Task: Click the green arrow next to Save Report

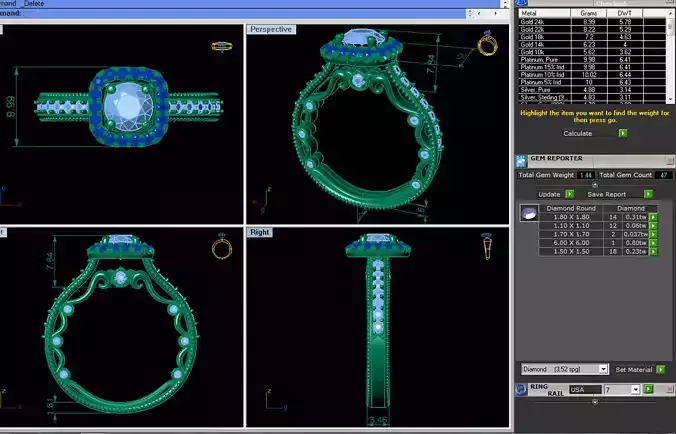Action: pos(648,194)
